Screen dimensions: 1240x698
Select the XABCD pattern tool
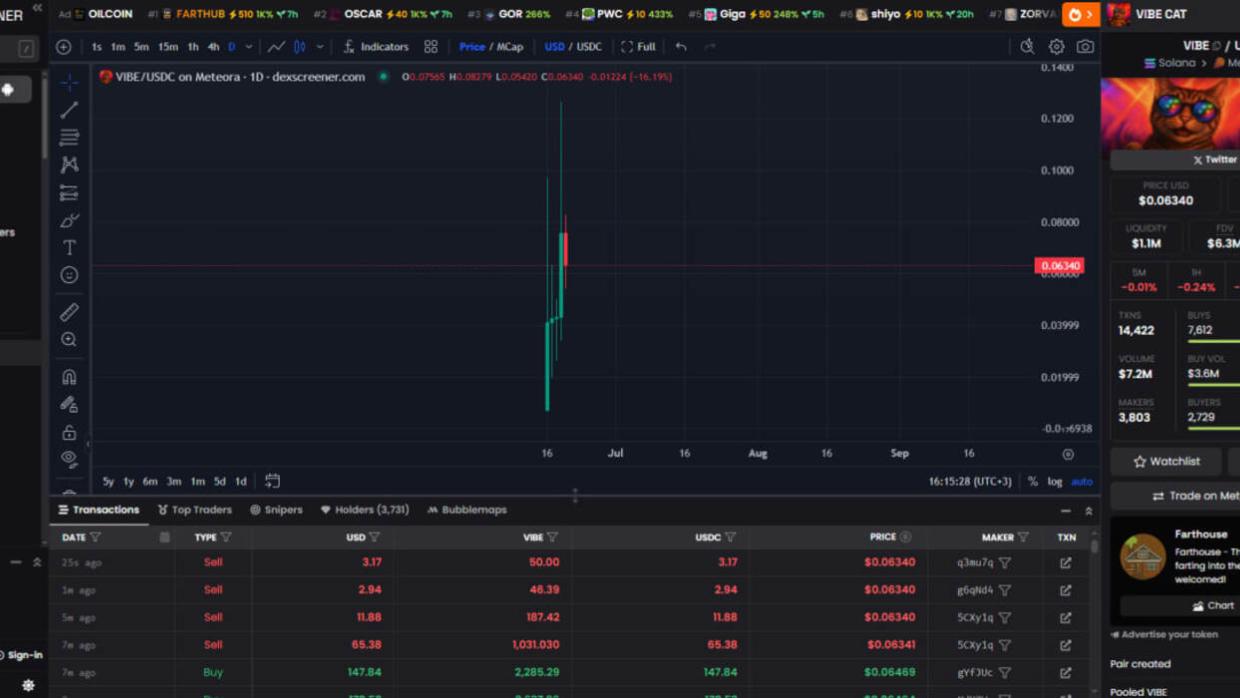69,164
